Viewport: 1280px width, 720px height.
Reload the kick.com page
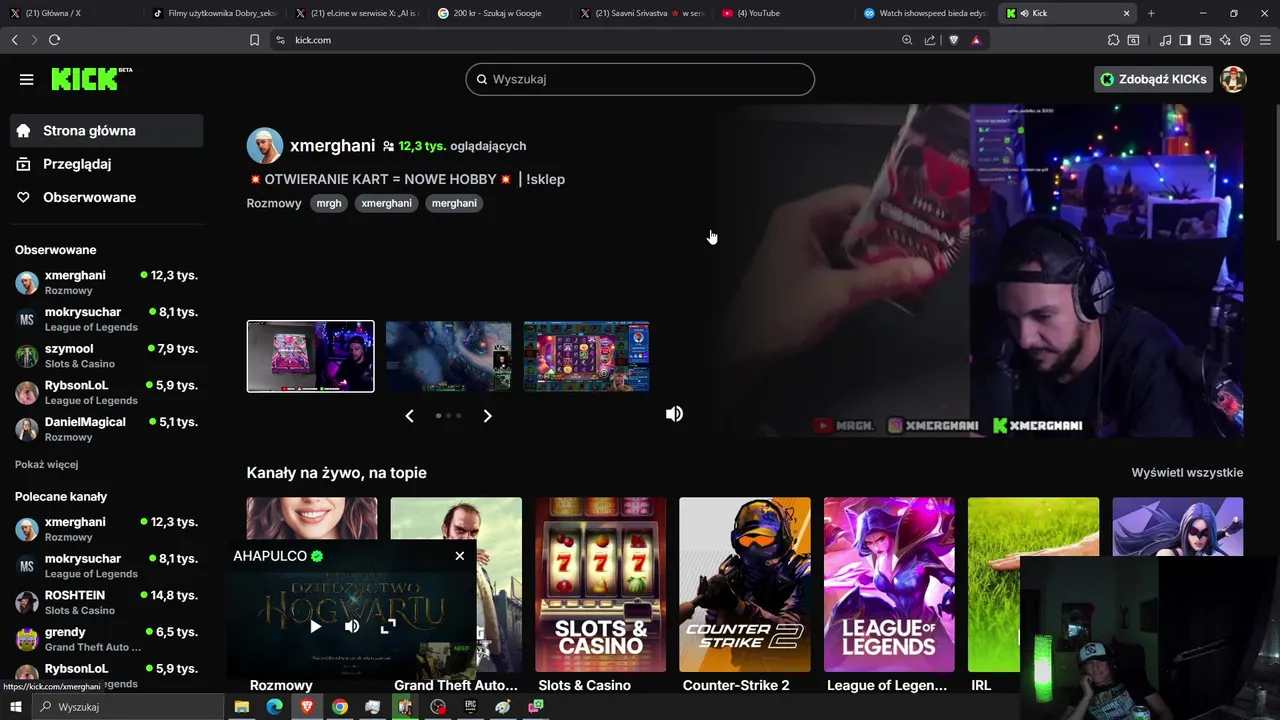tap(54, 40)
